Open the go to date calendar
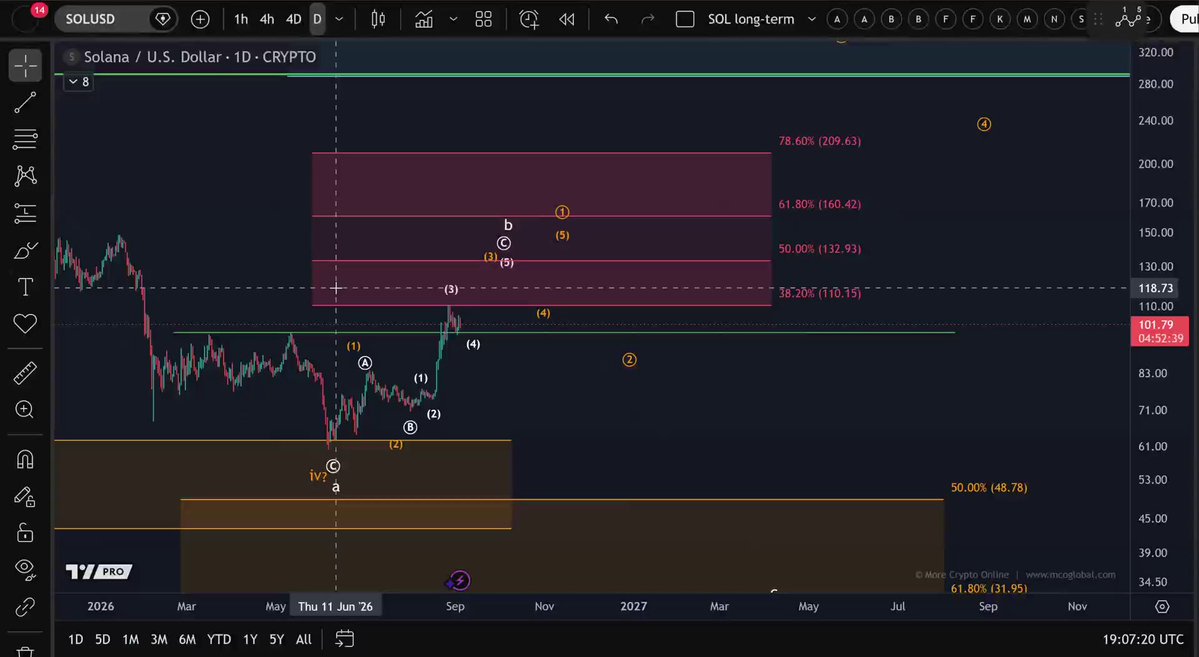This screenshot has height=657, width=1199. pos(344,639)
